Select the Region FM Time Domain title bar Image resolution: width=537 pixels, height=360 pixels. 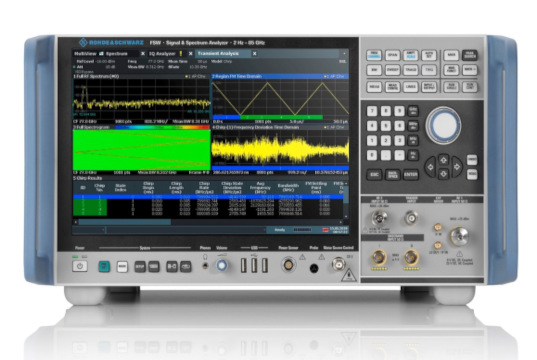pos(280,76)
